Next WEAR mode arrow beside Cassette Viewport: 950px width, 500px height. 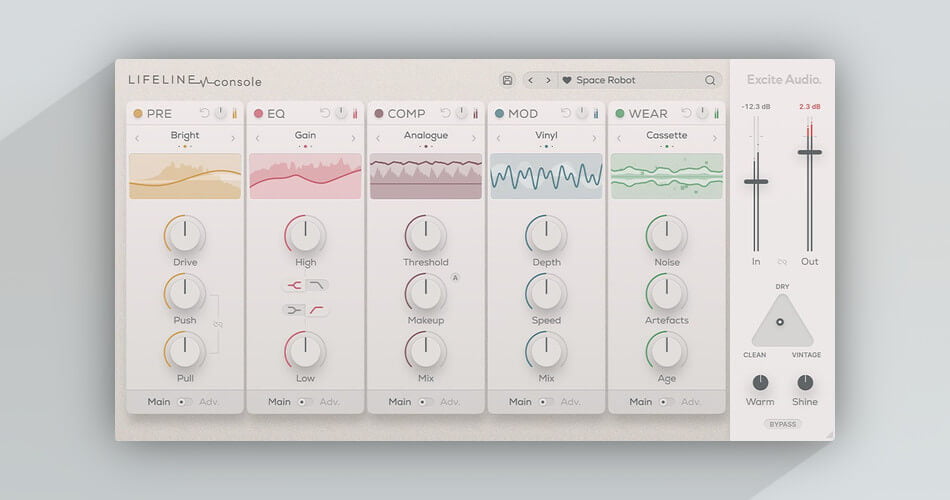714,139
